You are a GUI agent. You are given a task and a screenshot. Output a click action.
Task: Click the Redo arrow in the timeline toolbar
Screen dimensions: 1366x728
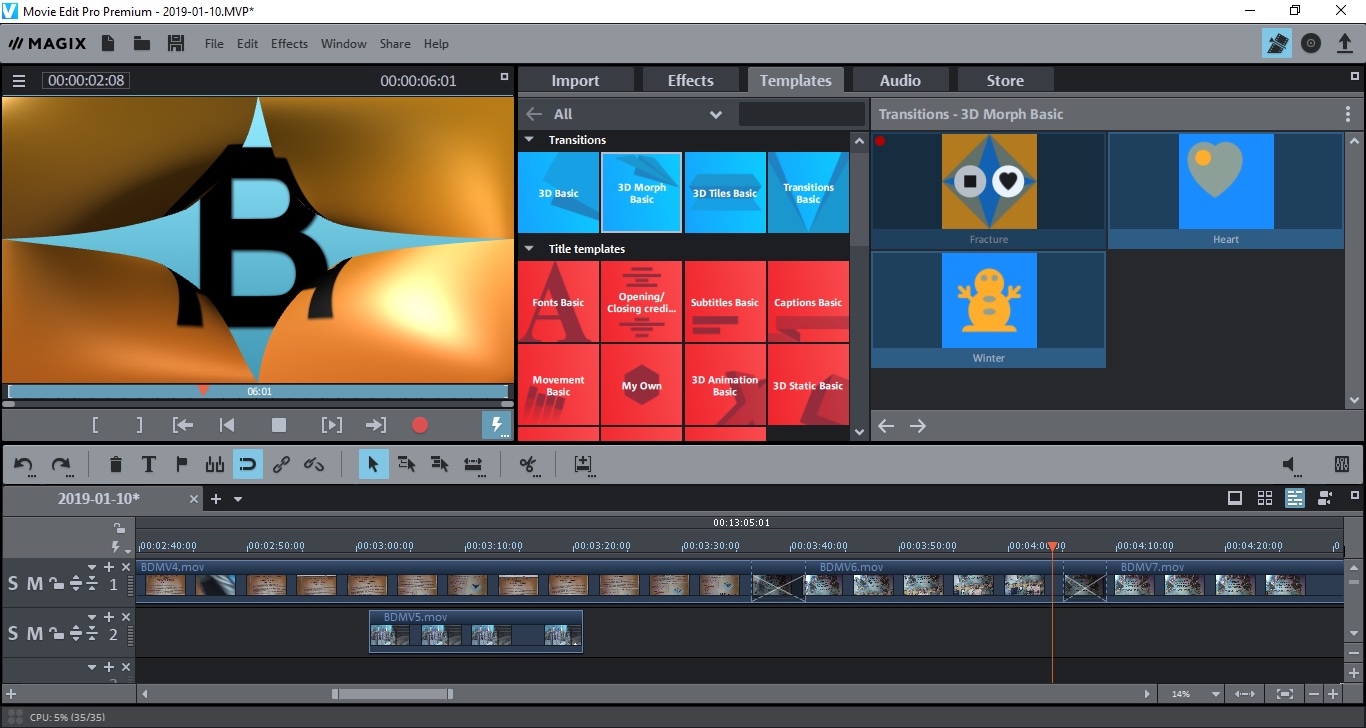[61, 464]
